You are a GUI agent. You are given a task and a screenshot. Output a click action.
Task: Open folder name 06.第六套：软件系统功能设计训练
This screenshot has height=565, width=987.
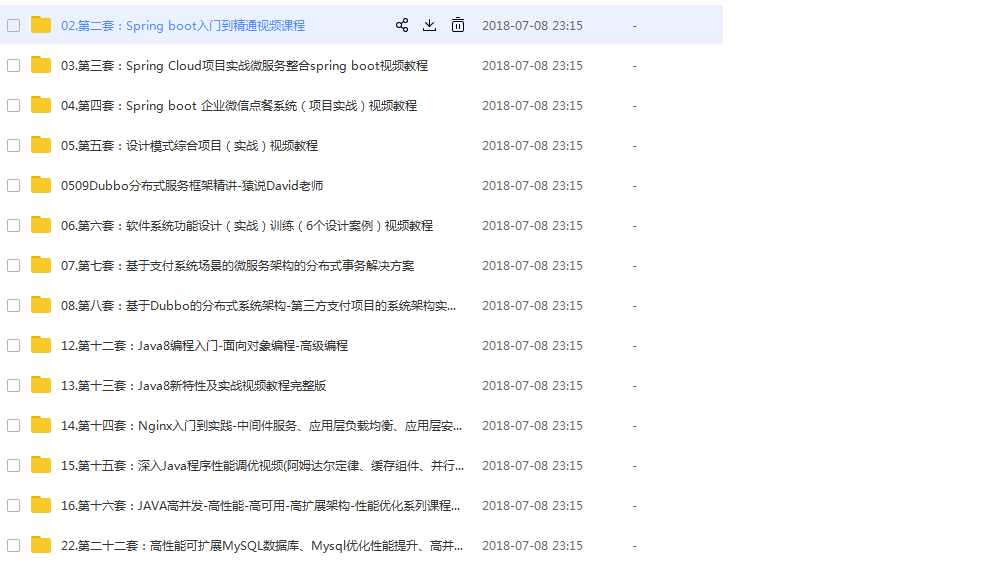[x=247, y=225]
